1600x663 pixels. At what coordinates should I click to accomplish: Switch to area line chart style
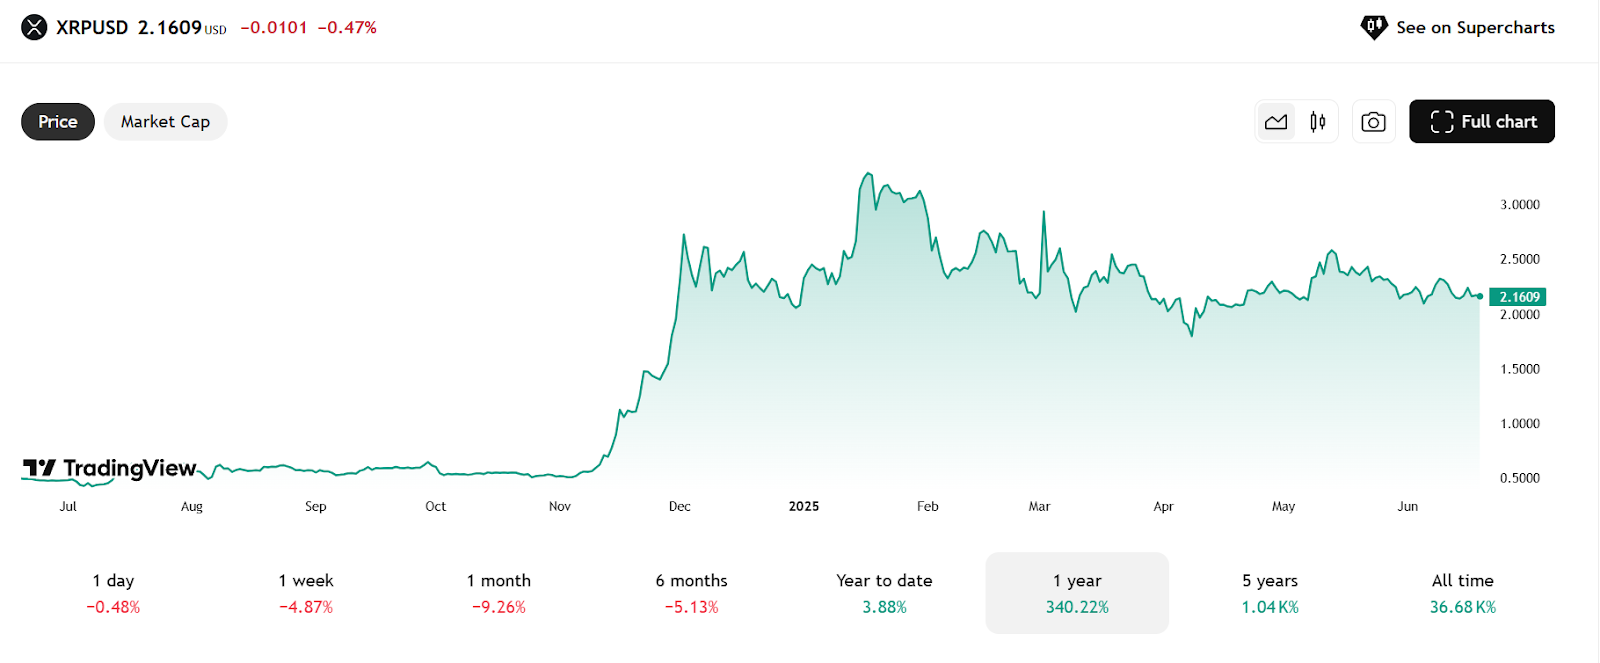coord(1276,122)
